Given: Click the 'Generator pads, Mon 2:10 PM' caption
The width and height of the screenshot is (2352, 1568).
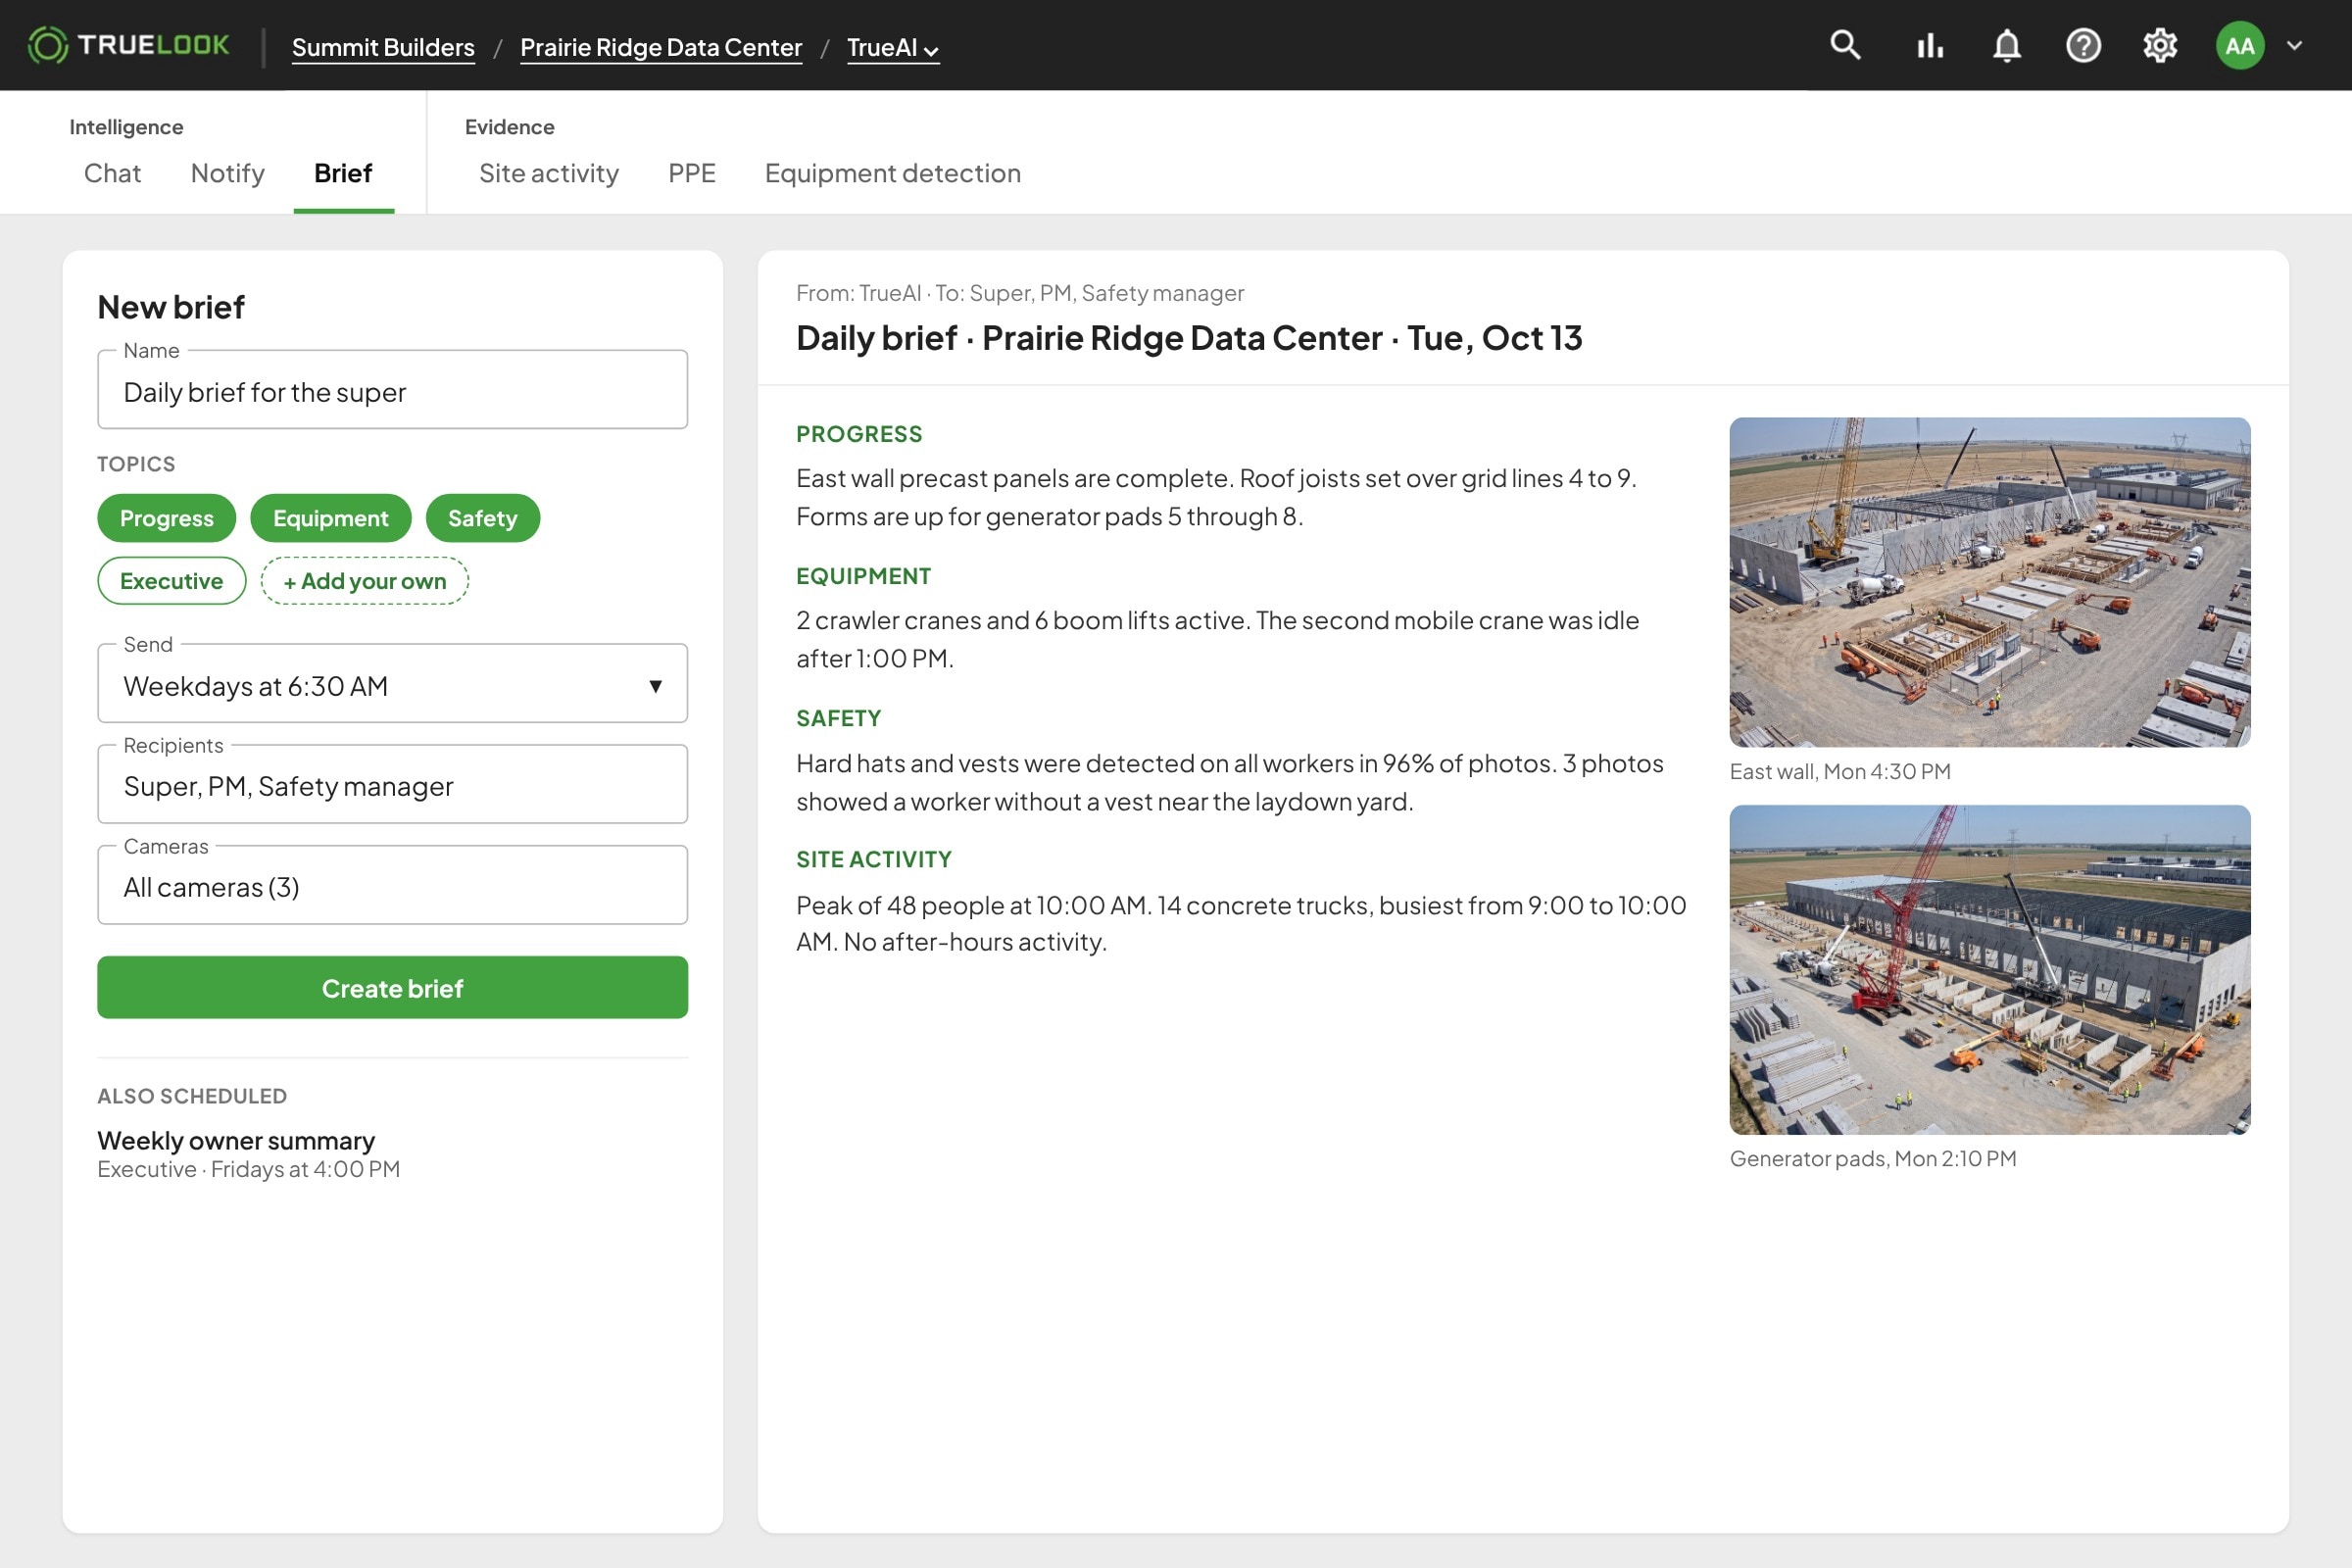Looking at the screenshot, I should (x=1873, y=1158).
